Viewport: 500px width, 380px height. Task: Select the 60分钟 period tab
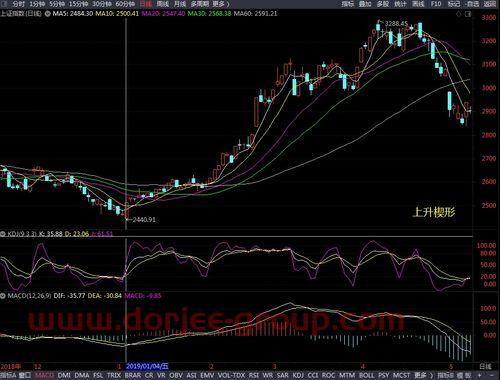pos(125,4)
